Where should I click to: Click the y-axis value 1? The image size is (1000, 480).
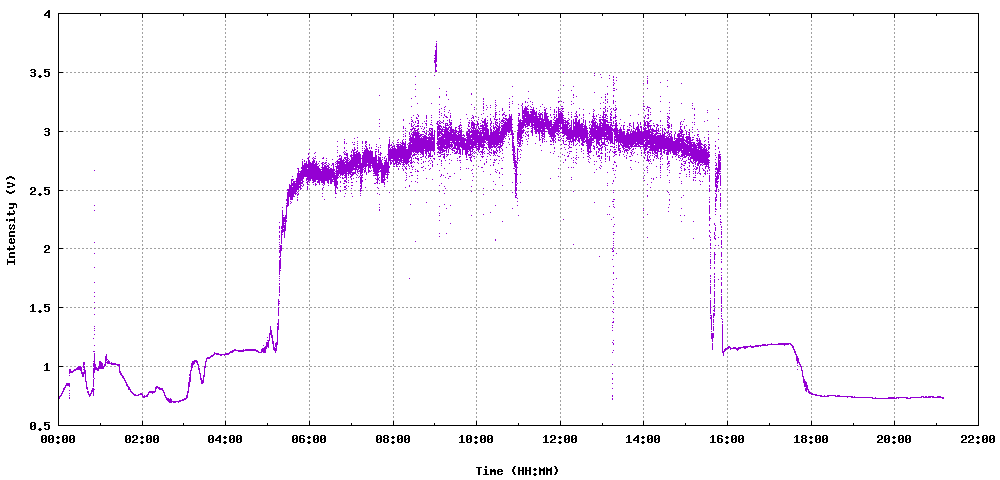click(48, 367)
